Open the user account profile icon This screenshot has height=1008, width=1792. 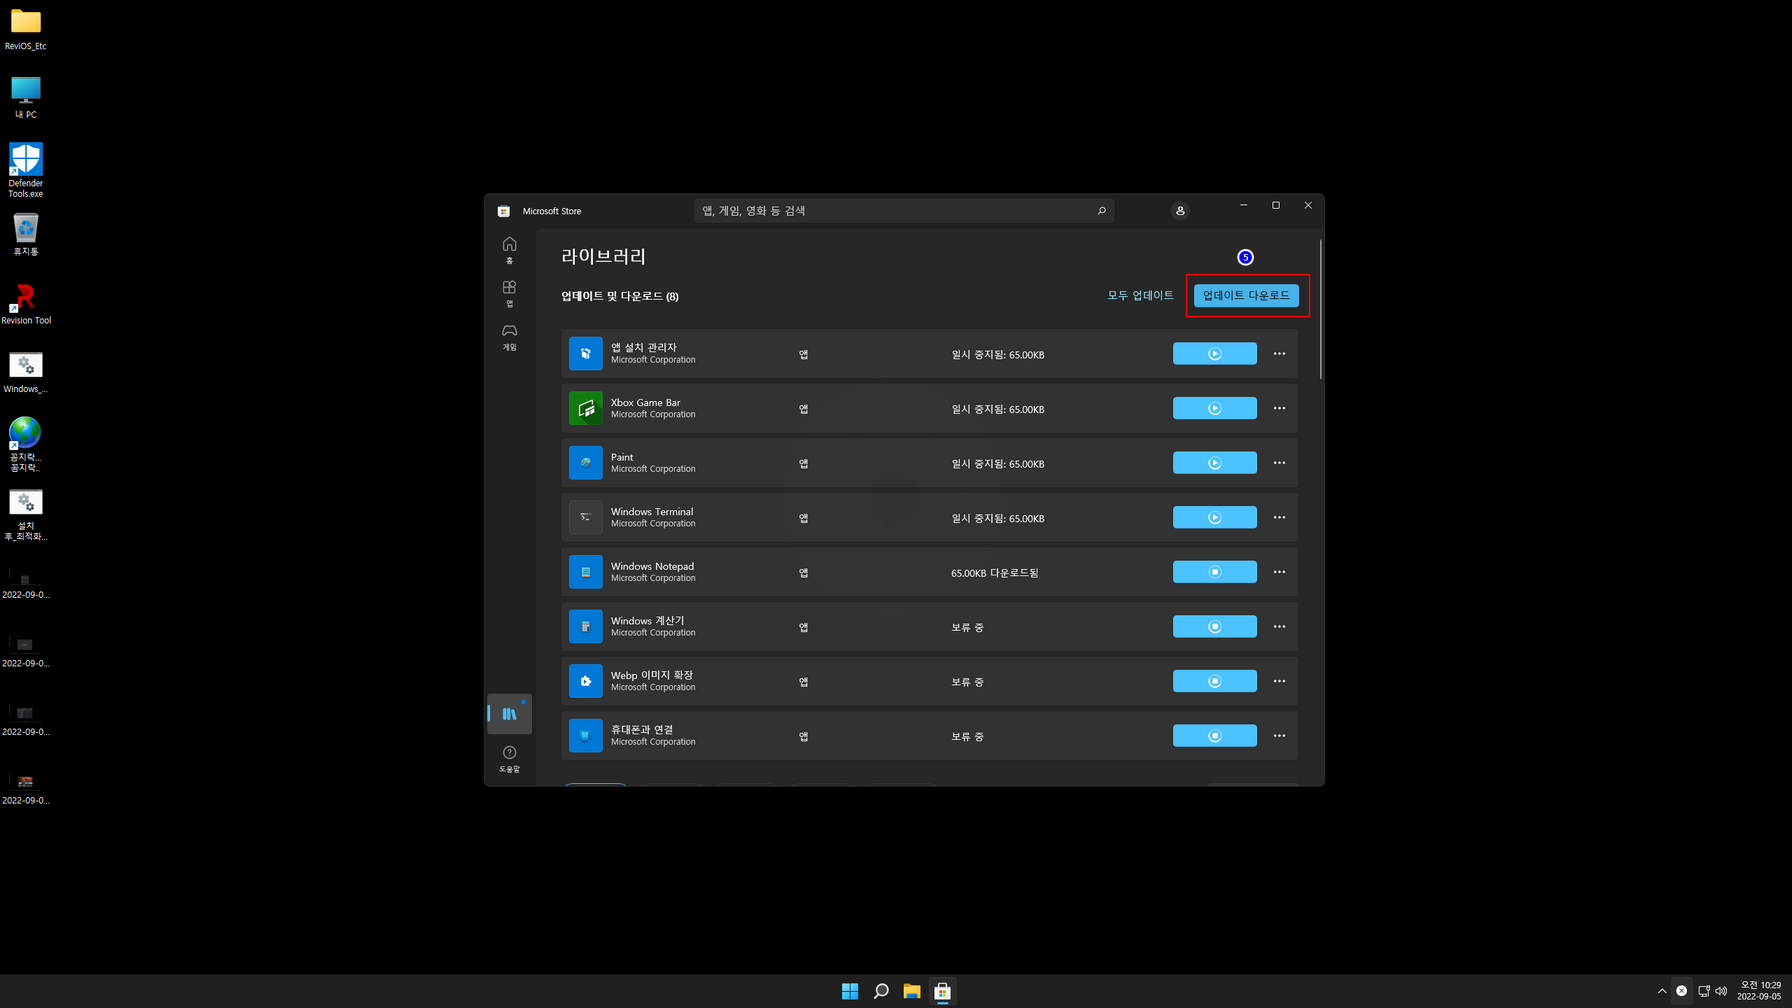pos(1180,211)
